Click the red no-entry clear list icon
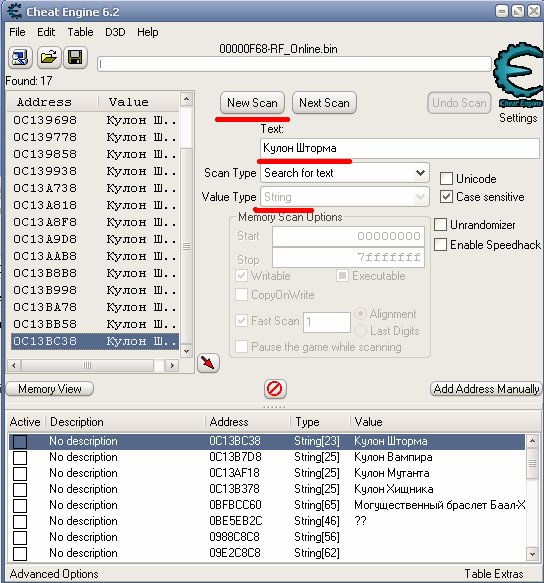This screenshot has height=583, width=544. click(275, 389)
